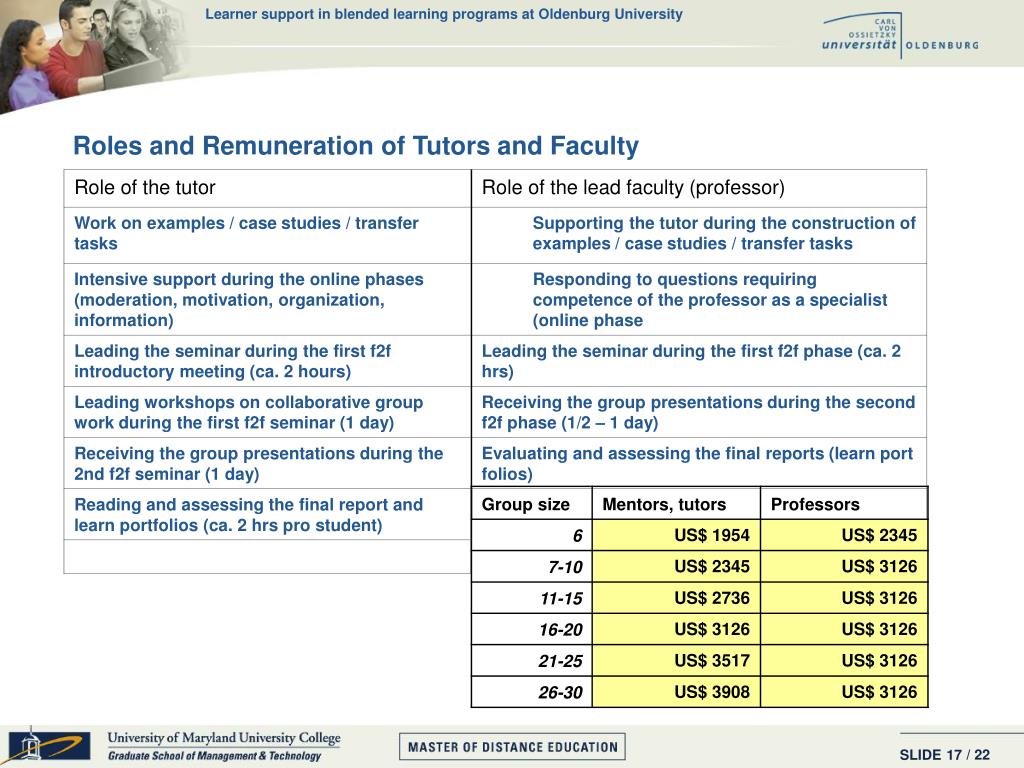The image size is (1024, 768).
Task: Click the Master of Distance Education box
Action: (513, 746)
